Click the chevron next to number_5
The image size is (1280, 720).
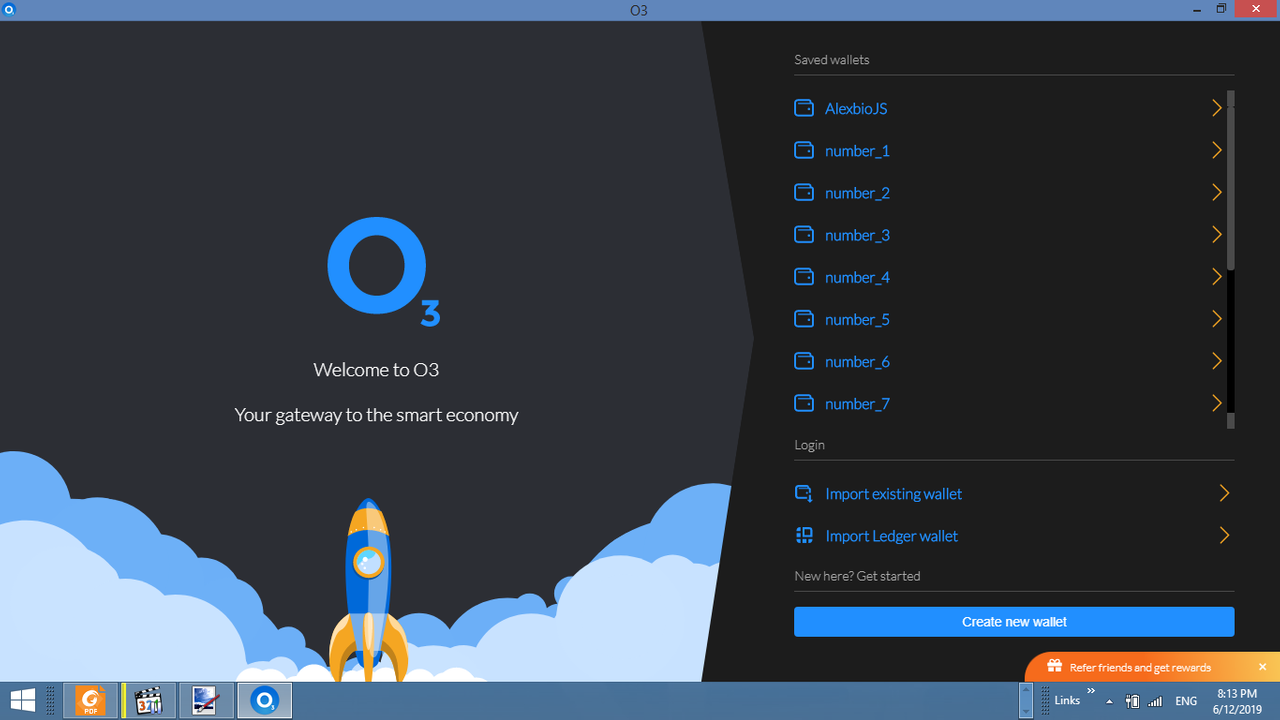coord(1217,318)
